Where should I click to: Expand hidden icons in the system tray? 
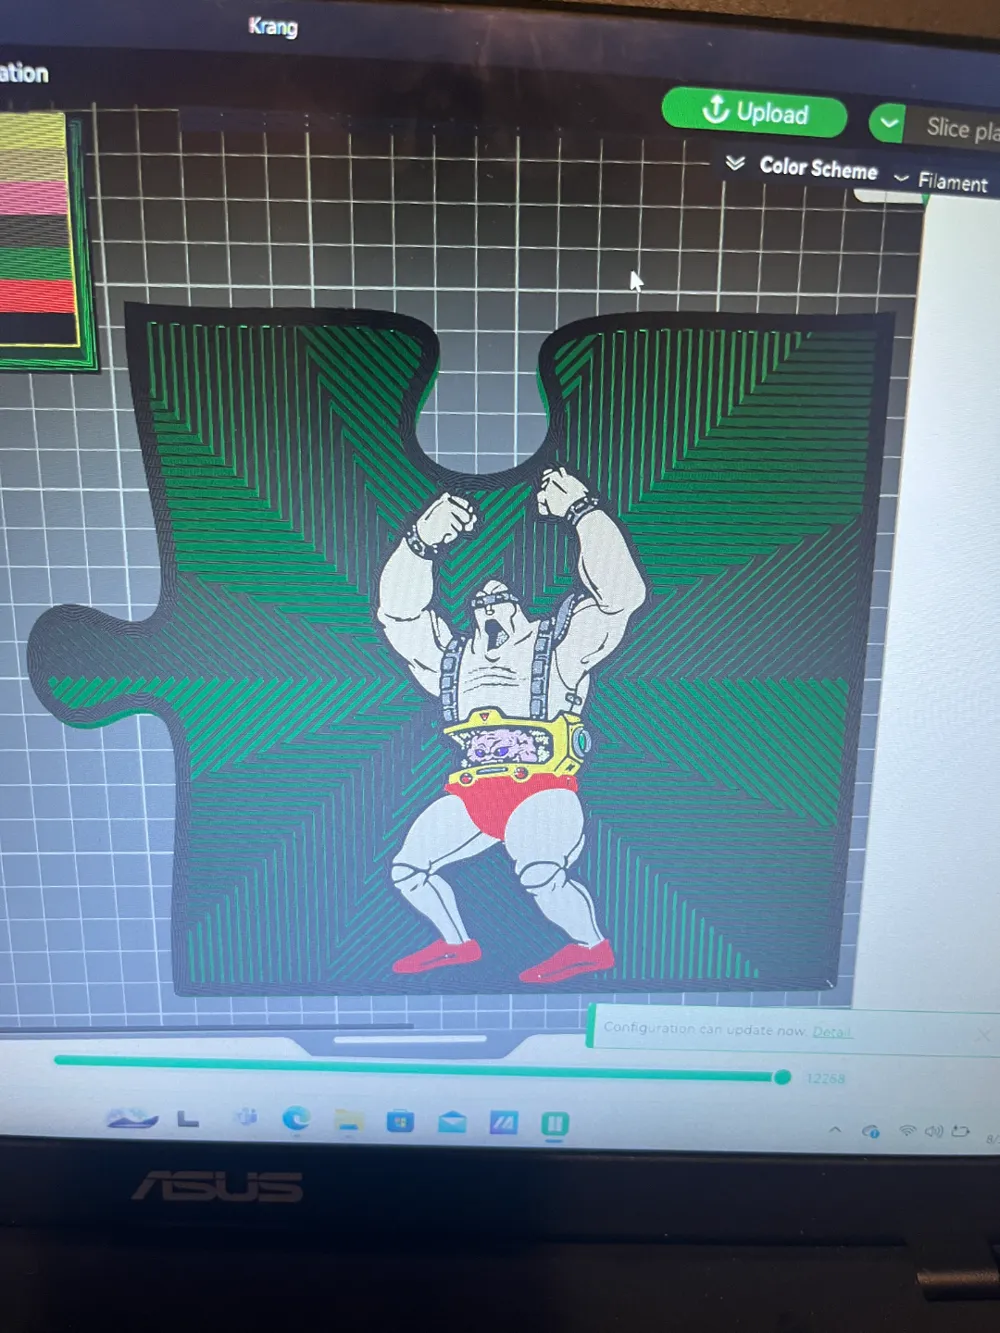835,1131
